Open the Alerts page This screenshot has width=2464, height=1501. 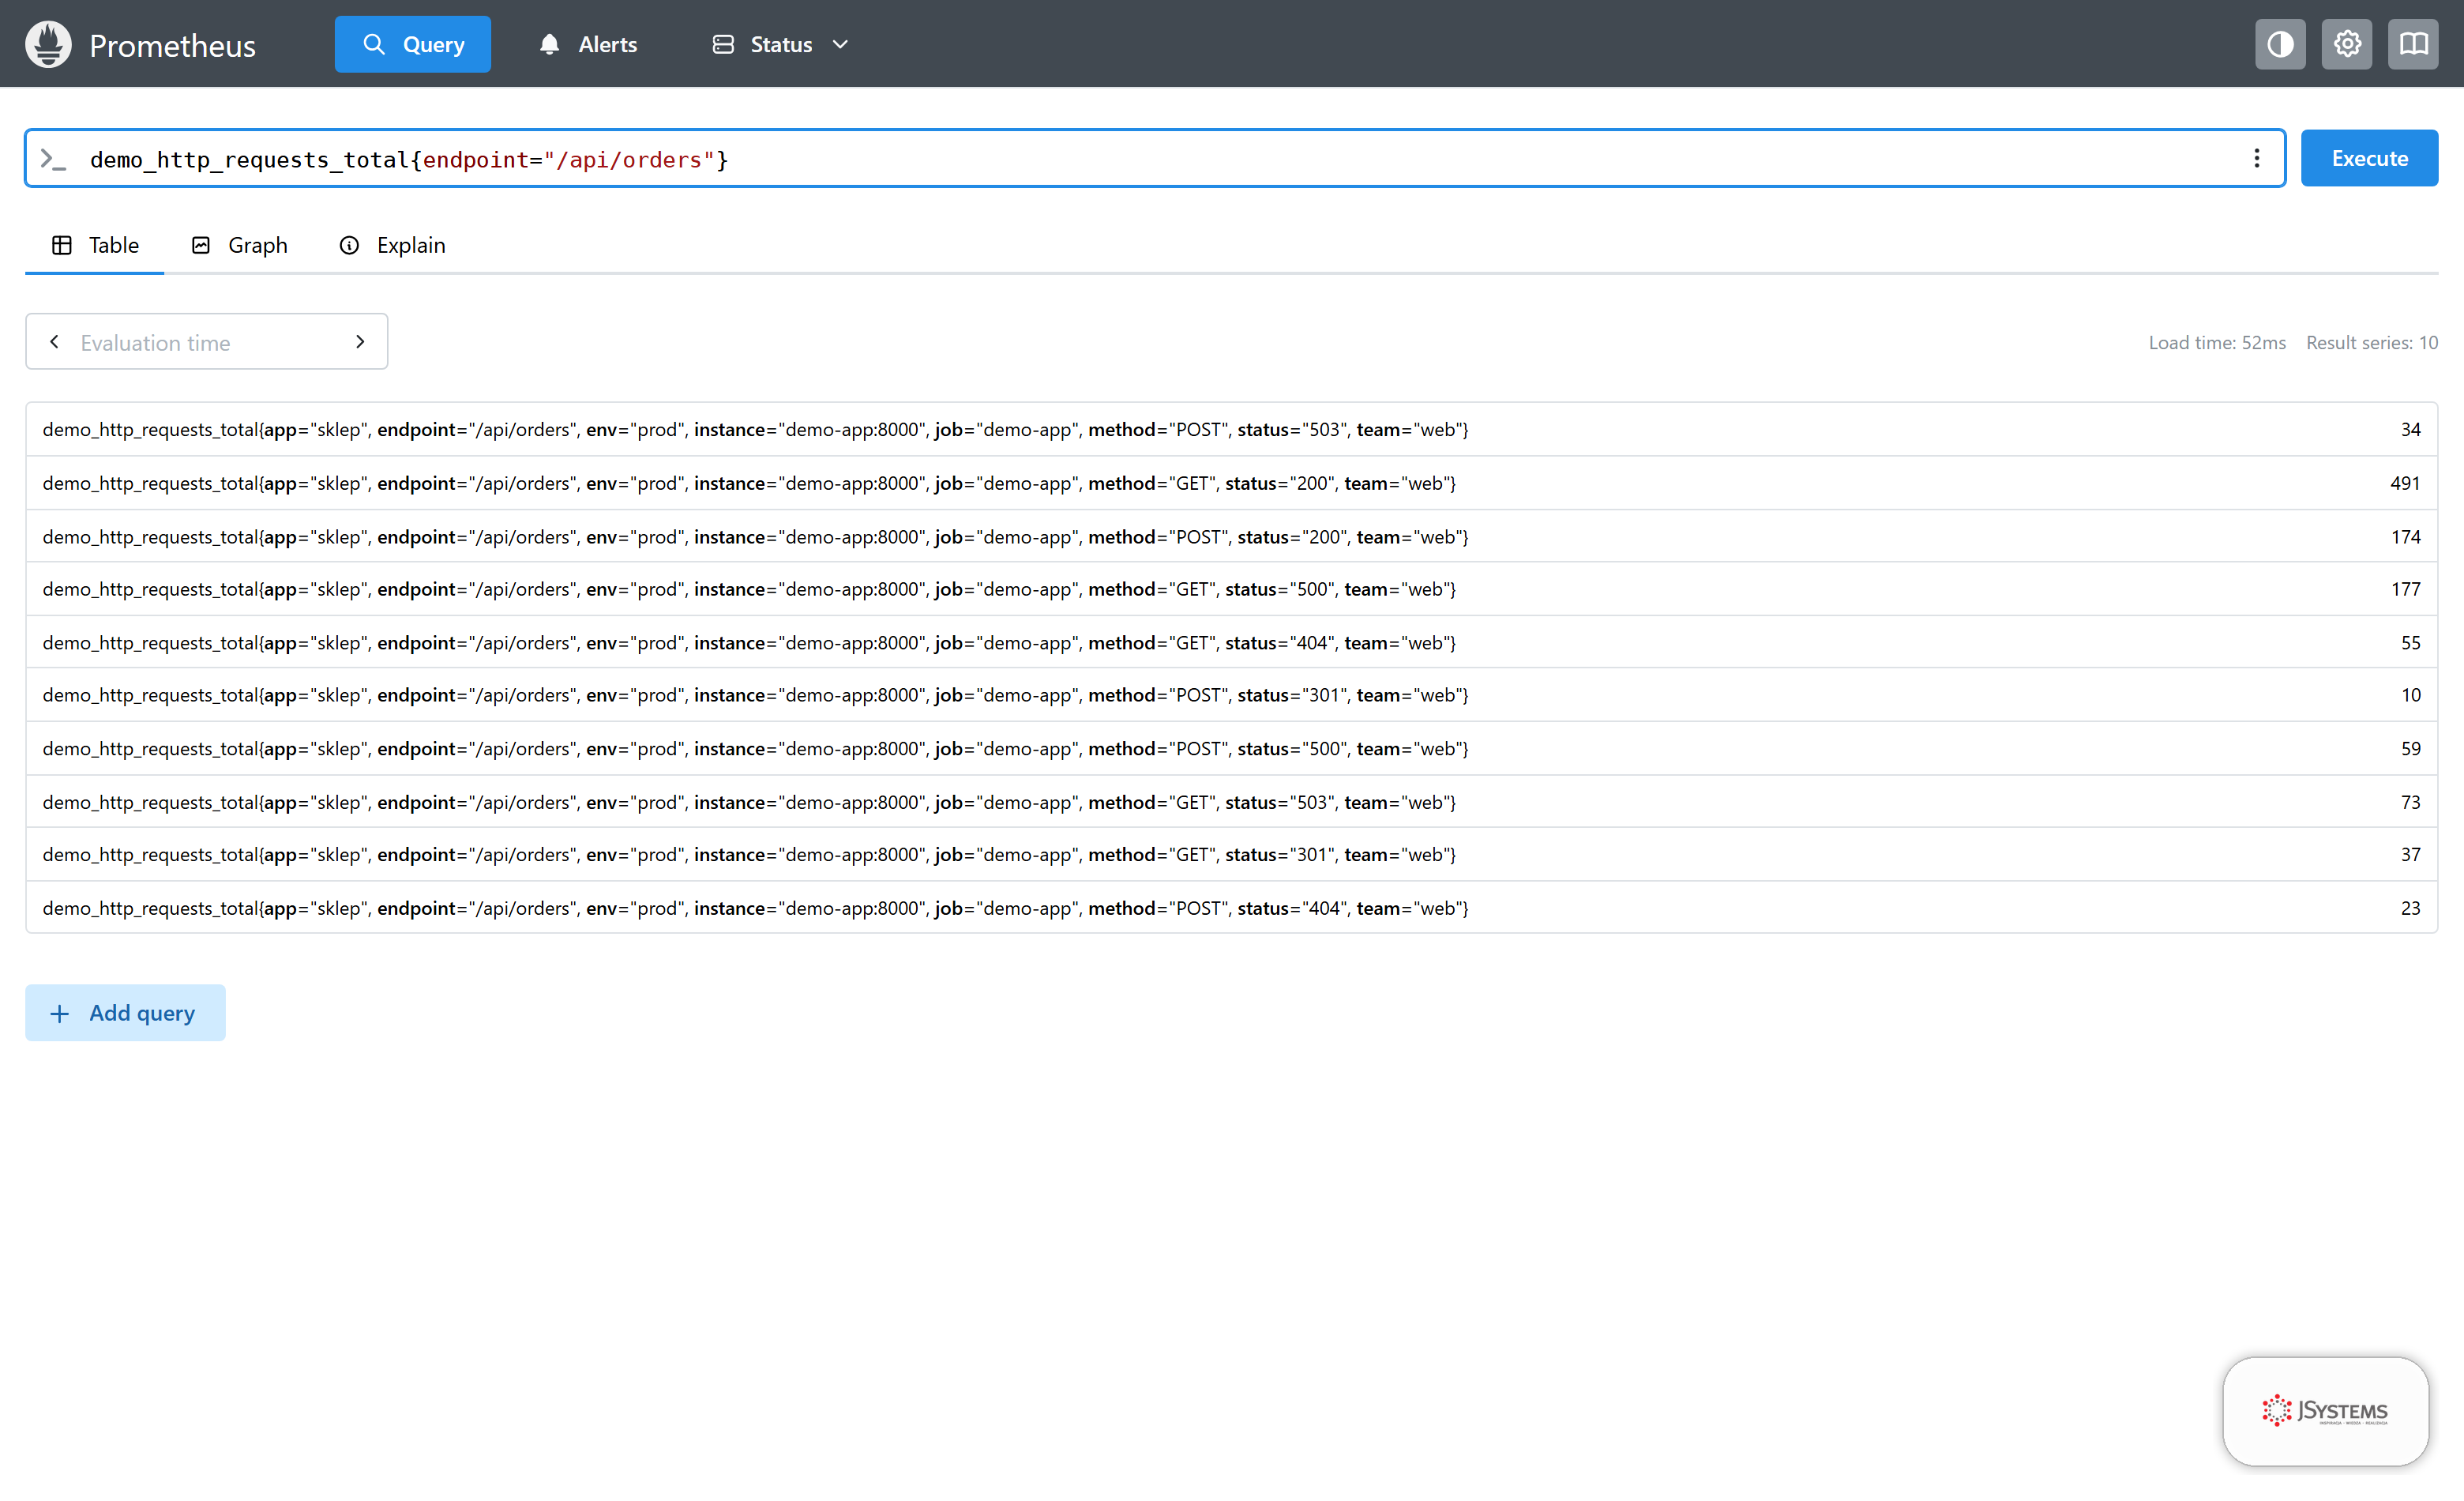pos(588,44)
